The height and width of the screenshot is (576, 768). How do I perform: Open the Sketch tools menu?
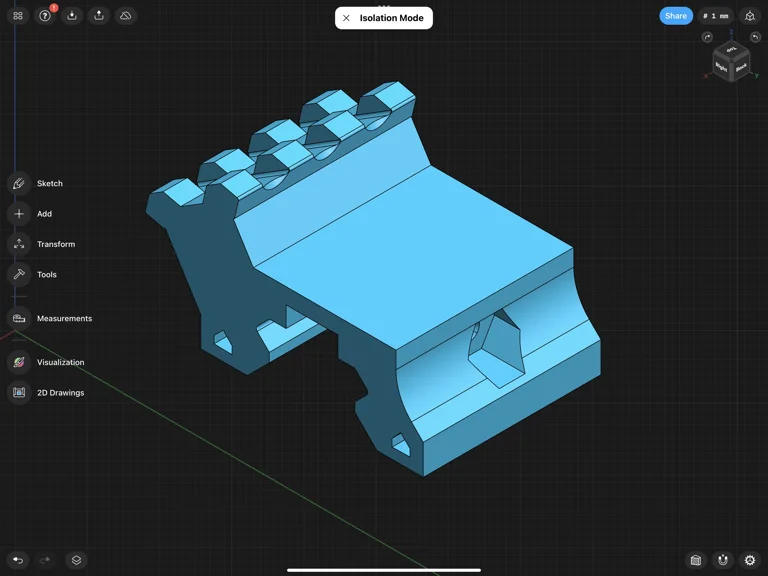pos(19,184)
